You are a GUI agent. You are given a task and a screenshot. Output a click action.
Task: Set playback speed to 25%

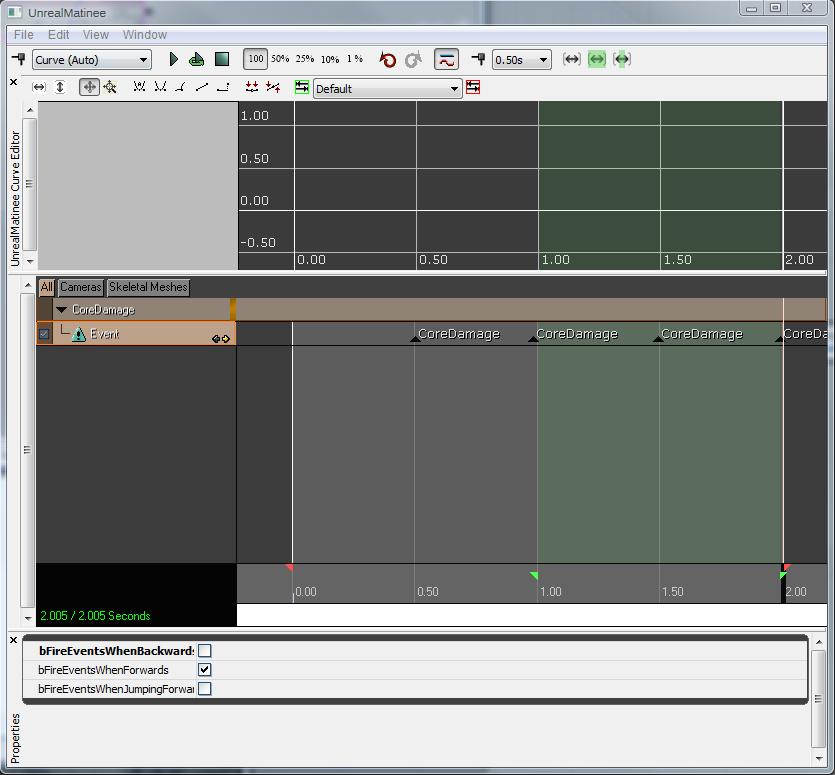click(x=305, y=59)
